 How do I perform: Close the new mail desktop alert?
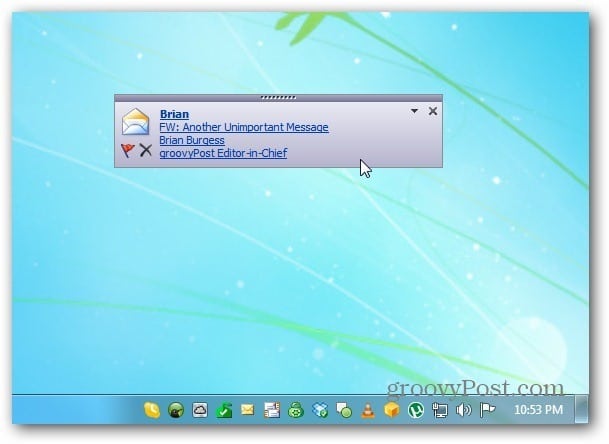[433, 111]
